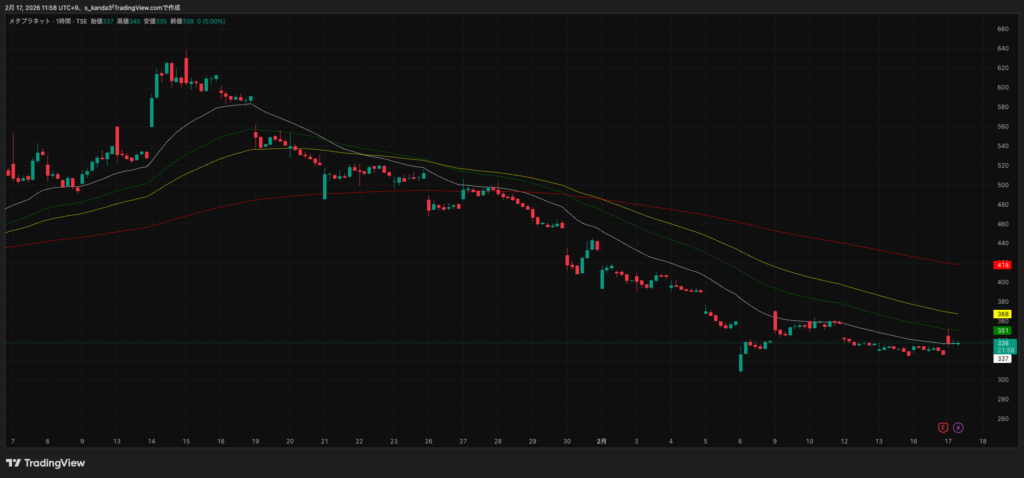Click the 高値 340 high value in legend
The image size is (1024, 478).
coord(127,20)
